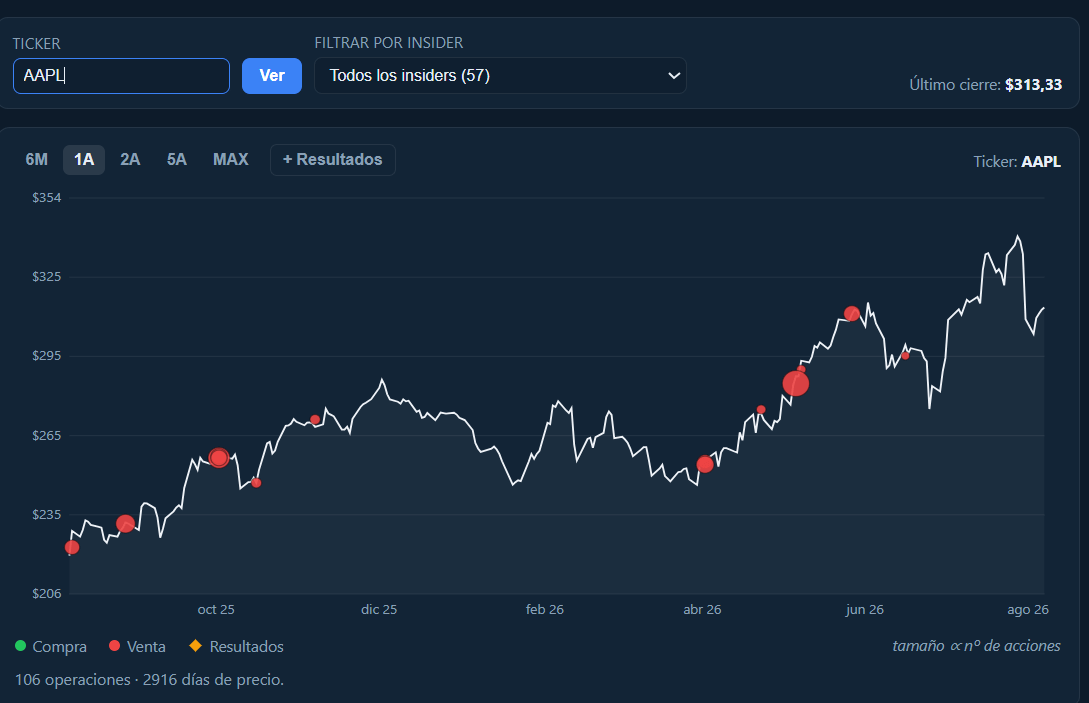Select the 1A time range

click(x=84, y=160)
